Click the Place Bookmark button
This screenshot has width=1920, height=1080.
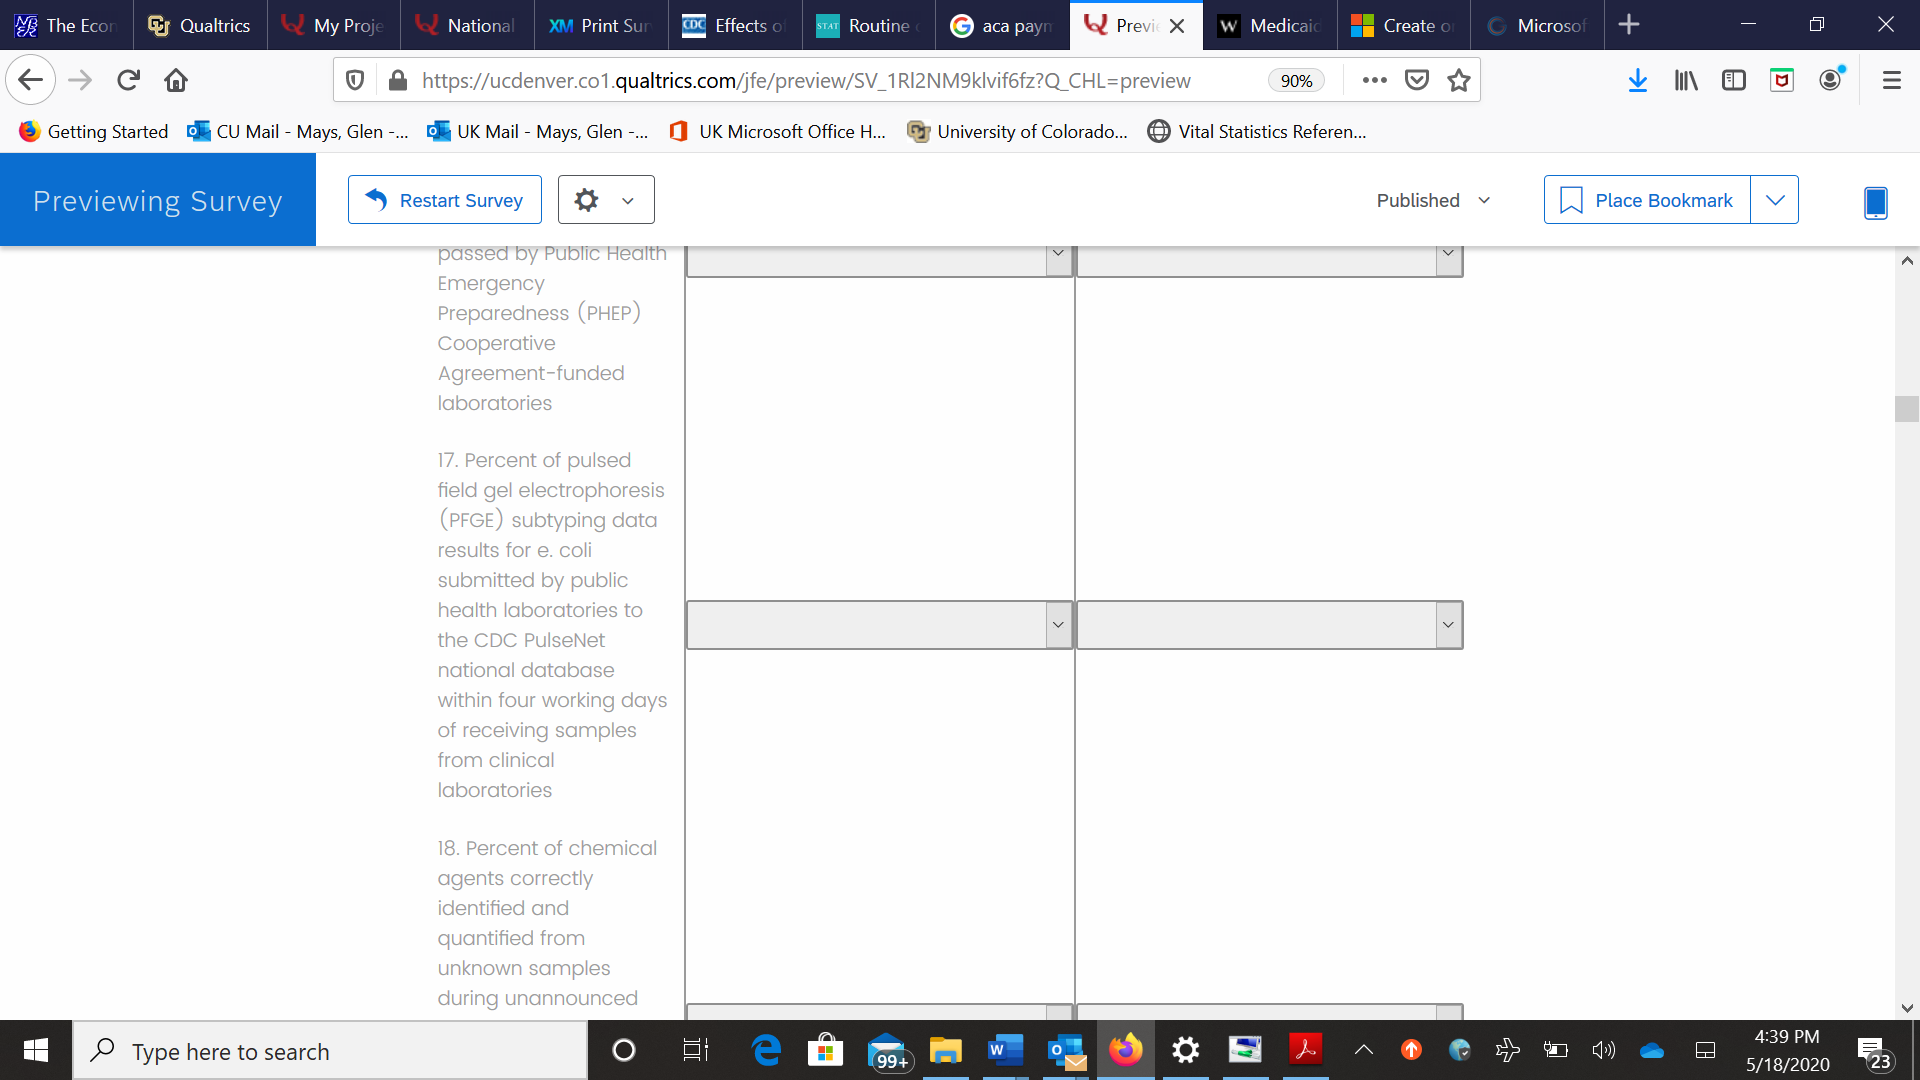pos(1647,200)
